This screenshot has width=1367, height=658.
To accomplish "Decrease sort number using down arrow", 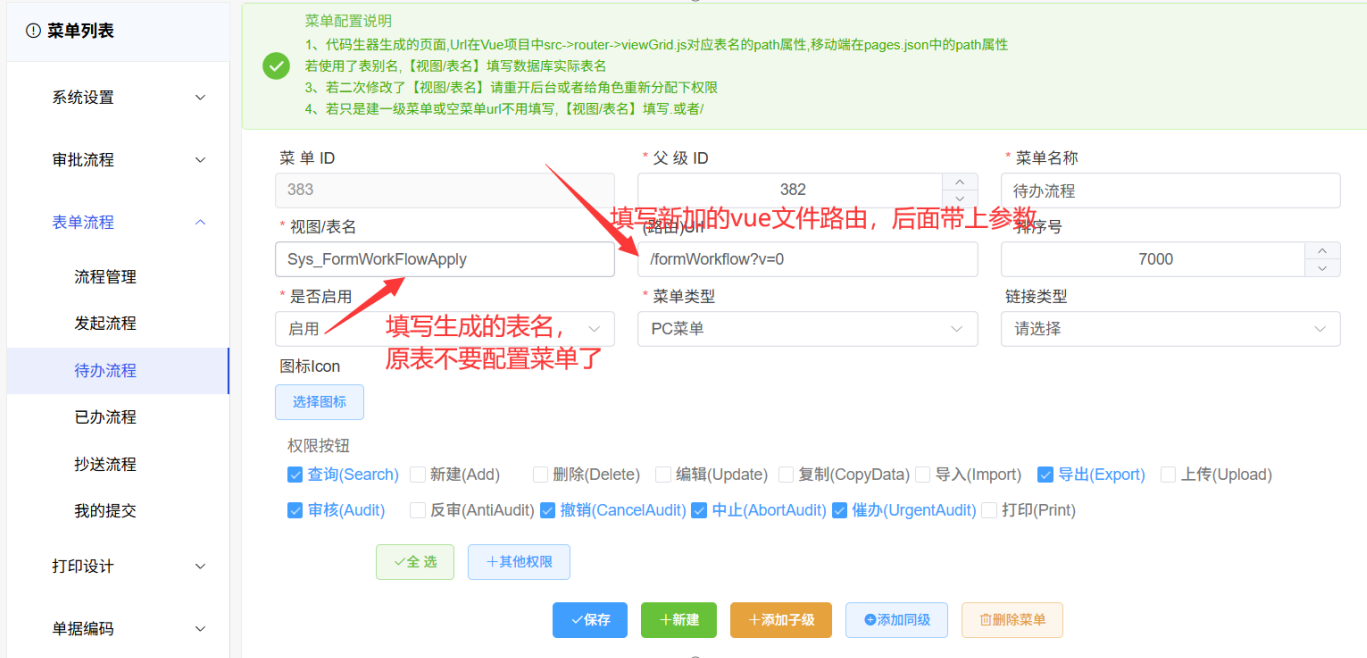I will pyautogui.click(x=1322, y=267).
